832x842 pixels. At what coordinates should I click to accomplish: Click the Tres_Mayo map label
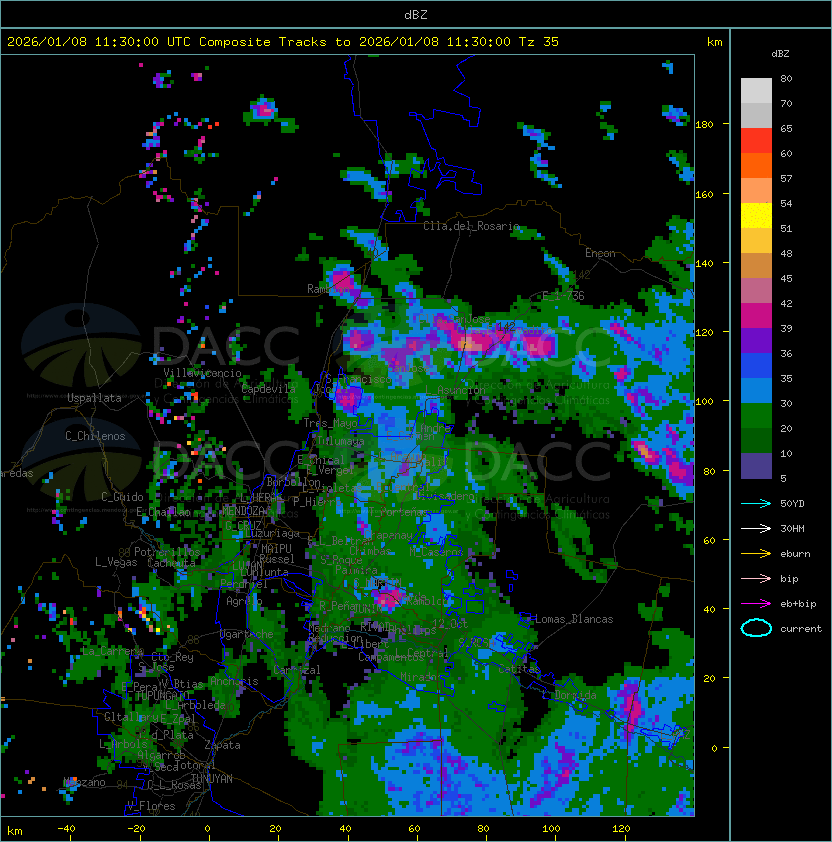point(330,423)
